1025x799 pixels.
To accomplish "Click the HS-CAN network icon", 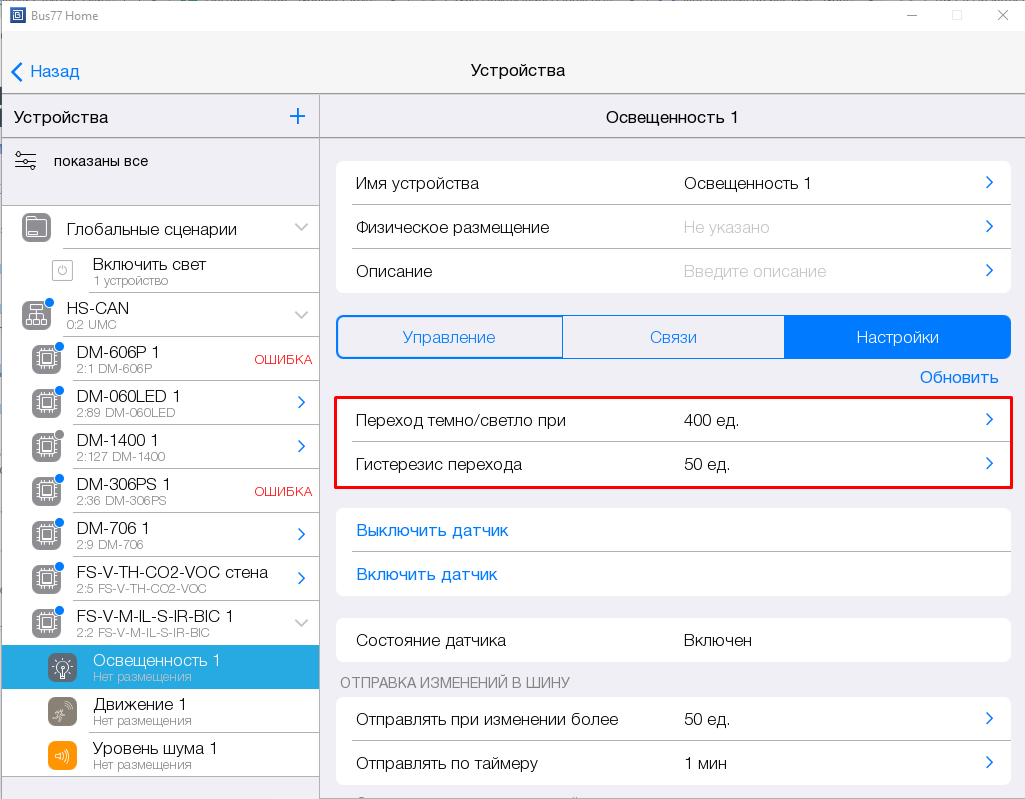I will [x=36, y=315].
